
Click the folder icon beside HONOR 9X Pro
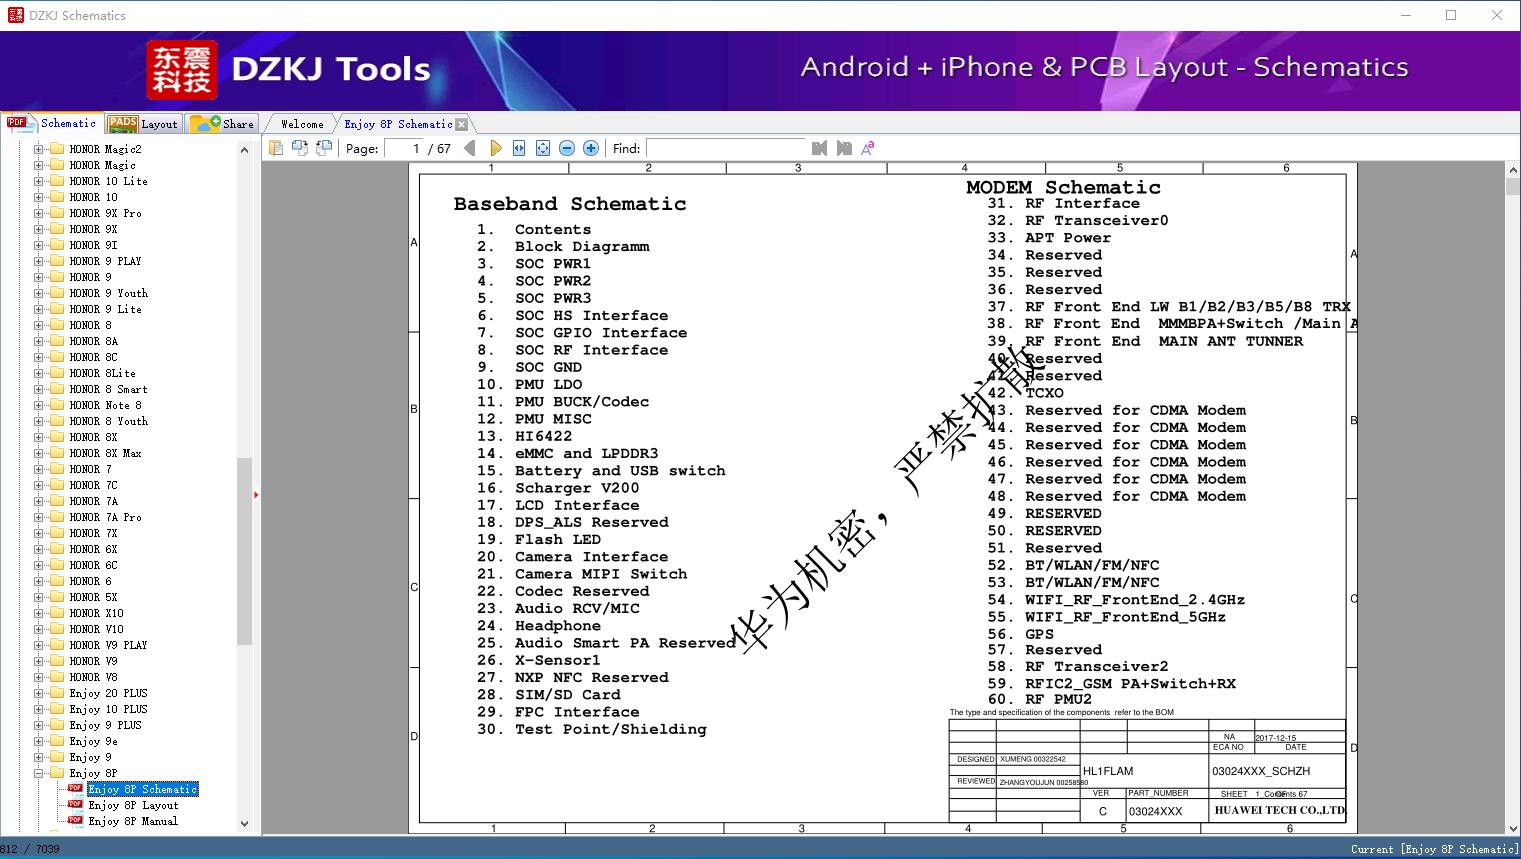[57, 213]
